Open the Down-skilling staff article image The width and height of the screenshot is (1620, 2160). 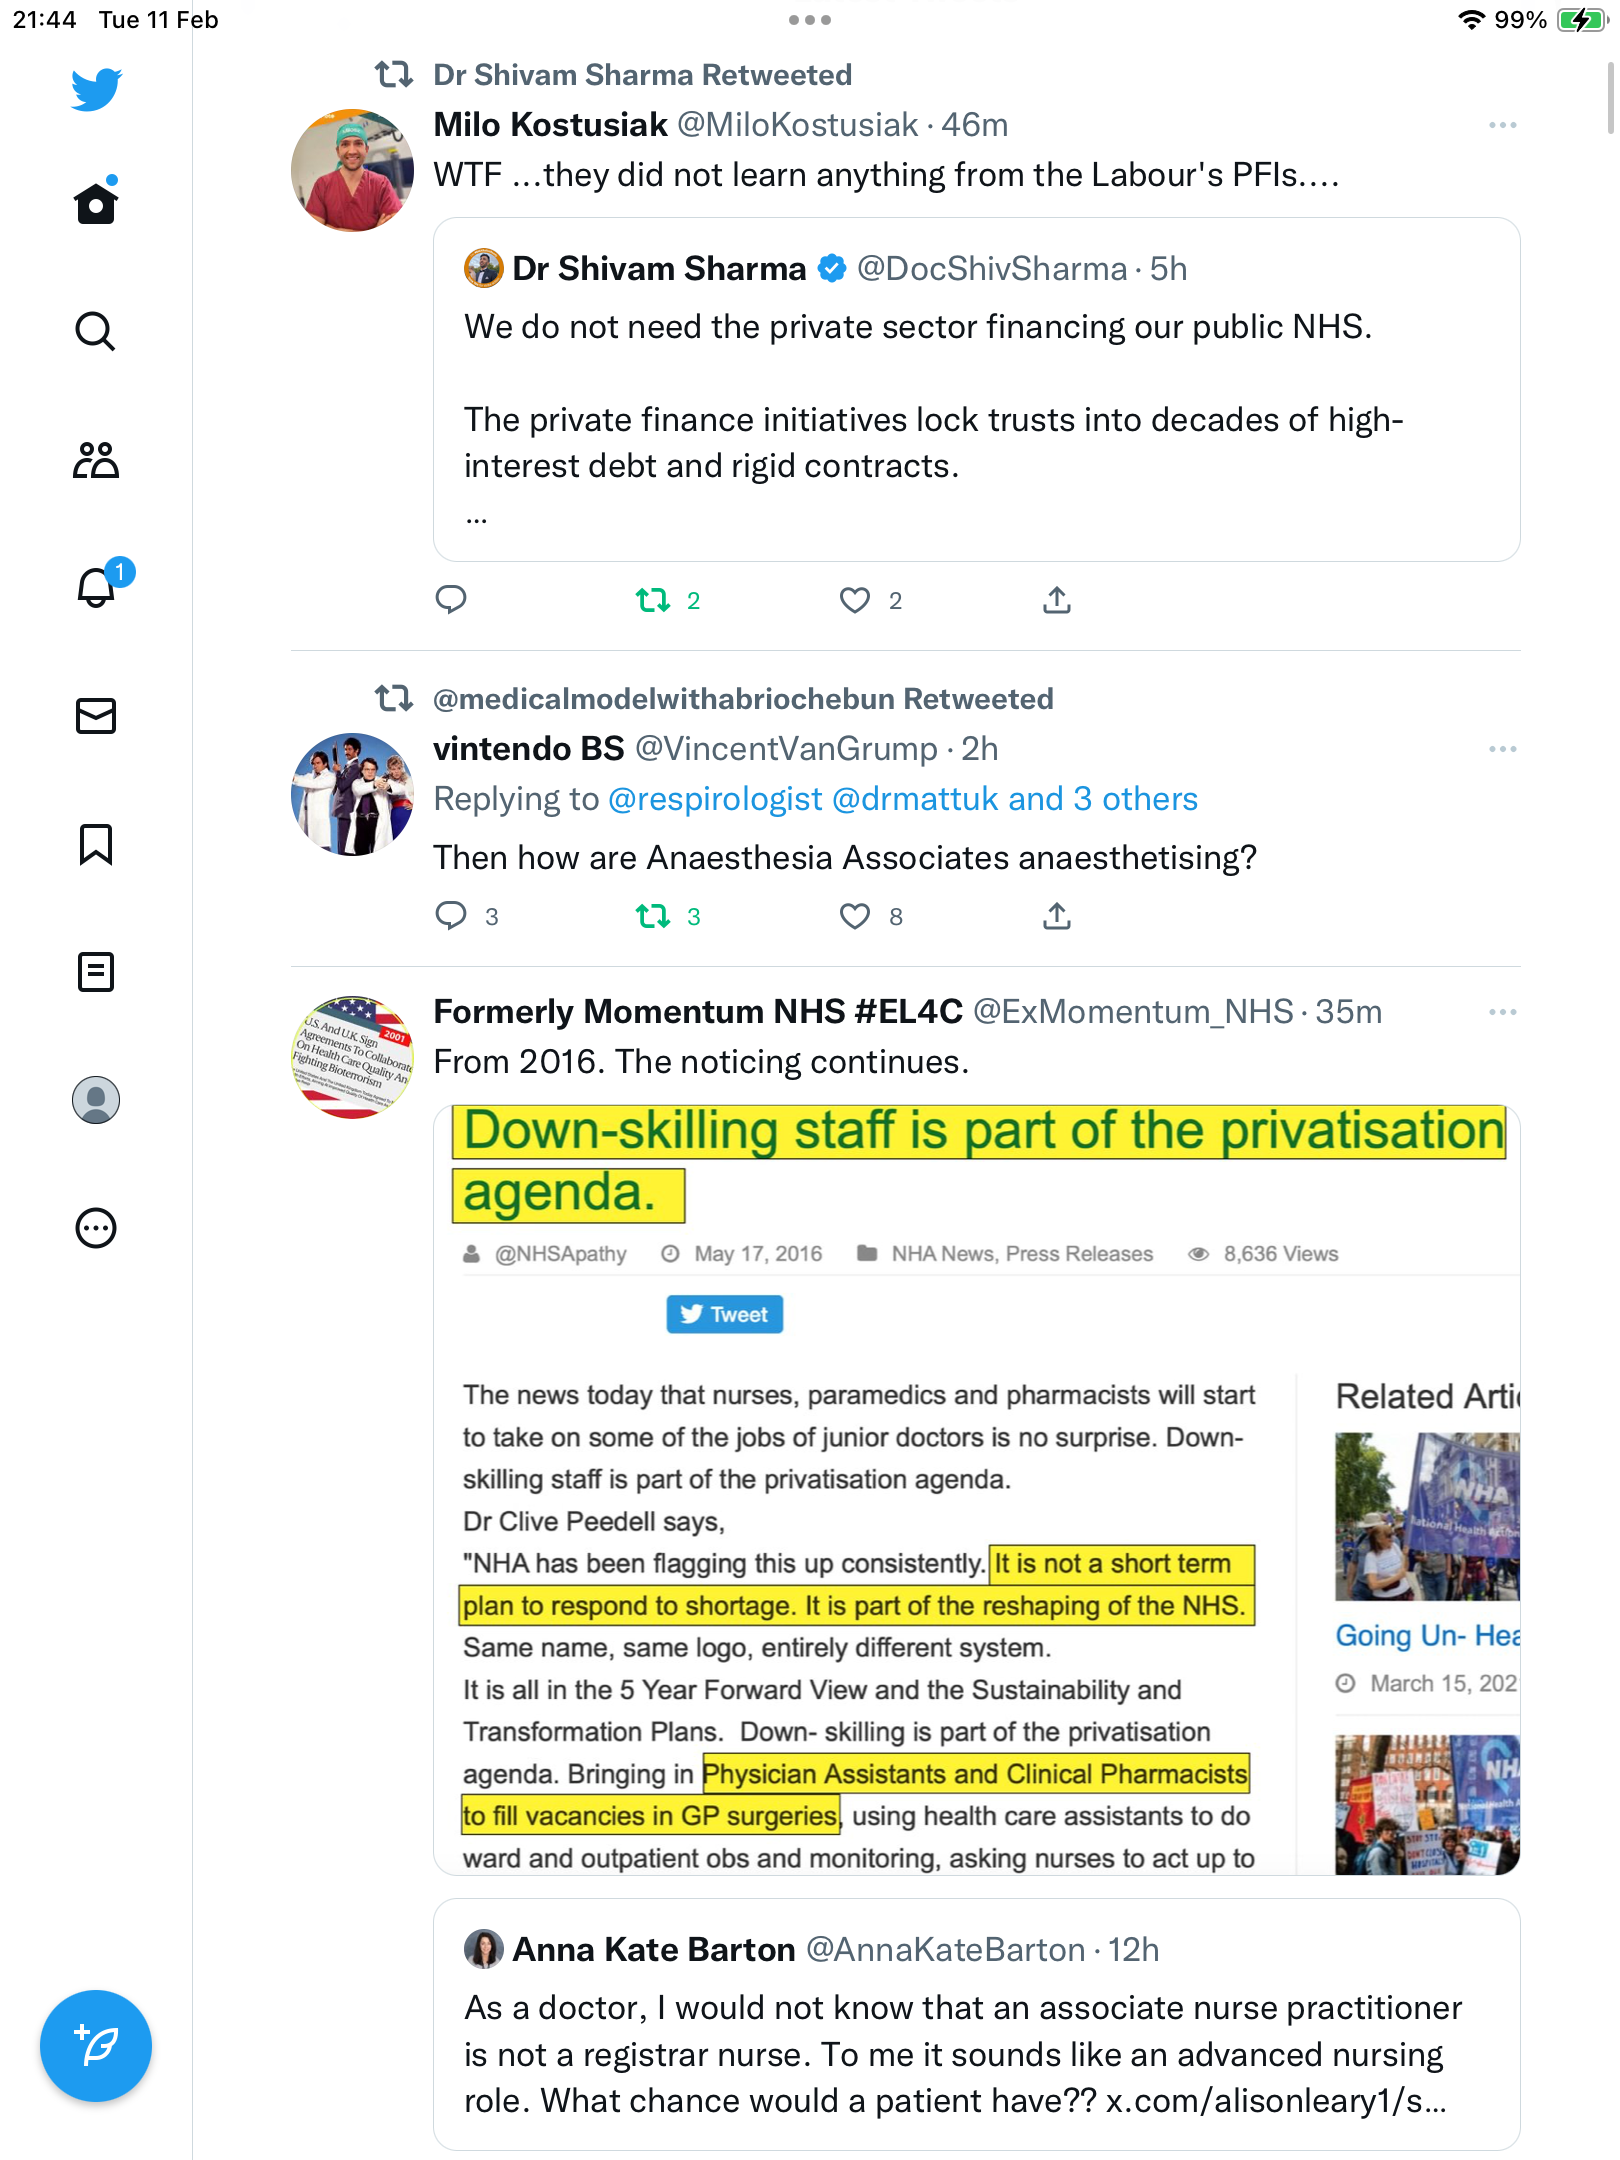tap(977, 1490)
